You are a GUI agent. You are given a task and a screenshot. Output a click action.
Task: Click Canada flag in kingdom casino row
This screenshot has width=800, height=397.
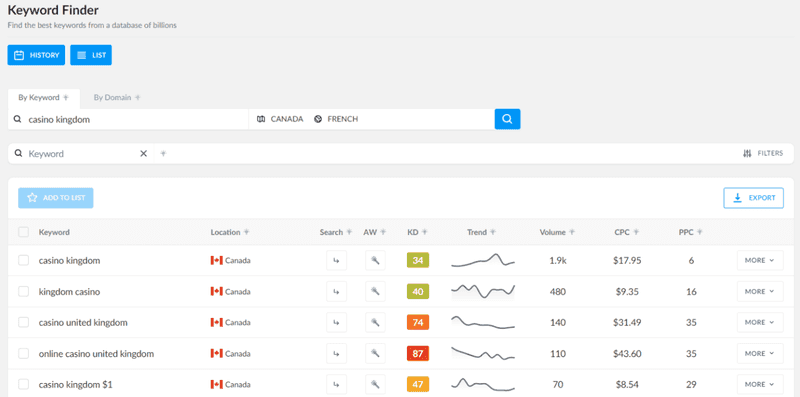tap(217, 291)
